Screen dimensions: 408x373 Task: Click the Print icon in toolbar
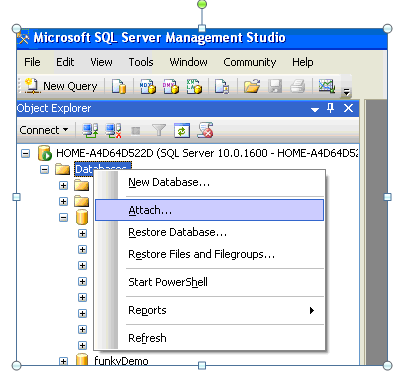click(297, 86)
